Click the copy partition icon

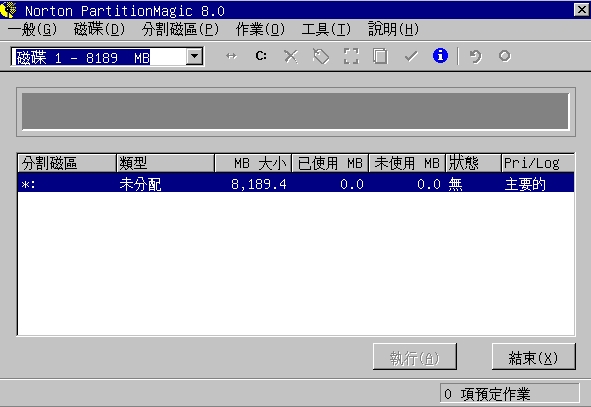[x=380, y=57]
